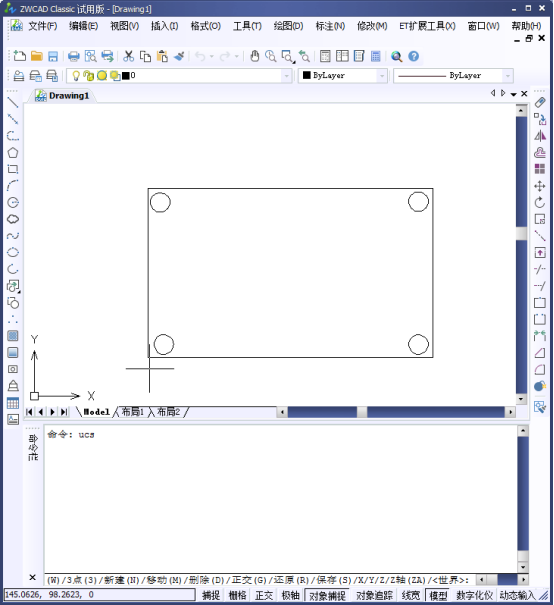Activate the Move tool in modify toolbar
The width and height of the screenshot is (554, 605).
point(540,186)
